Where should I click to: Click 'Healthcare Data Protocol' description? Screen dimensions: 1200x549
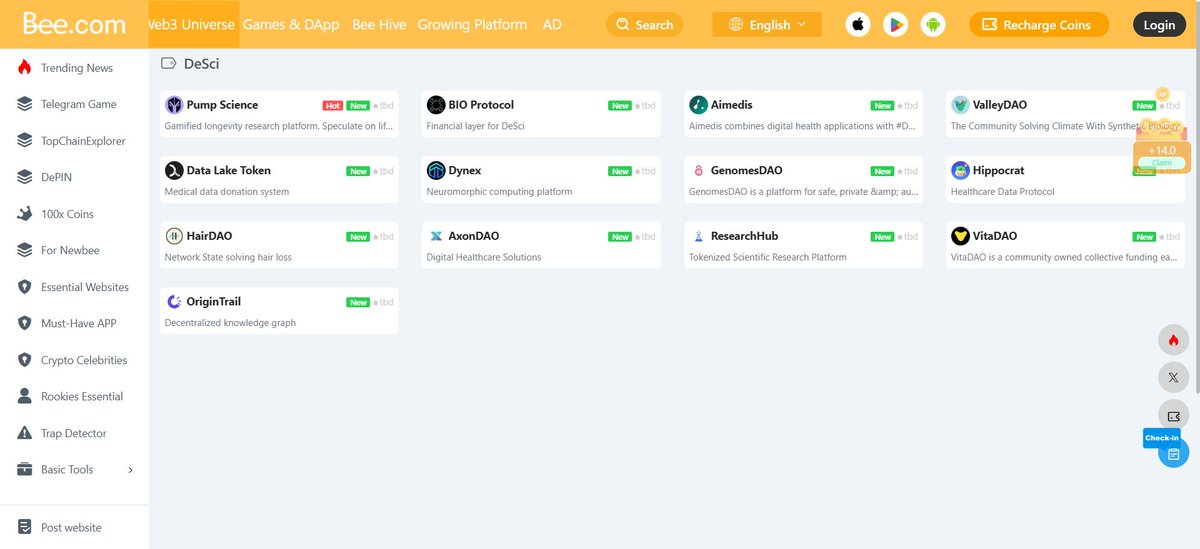tap(1003, 192)
